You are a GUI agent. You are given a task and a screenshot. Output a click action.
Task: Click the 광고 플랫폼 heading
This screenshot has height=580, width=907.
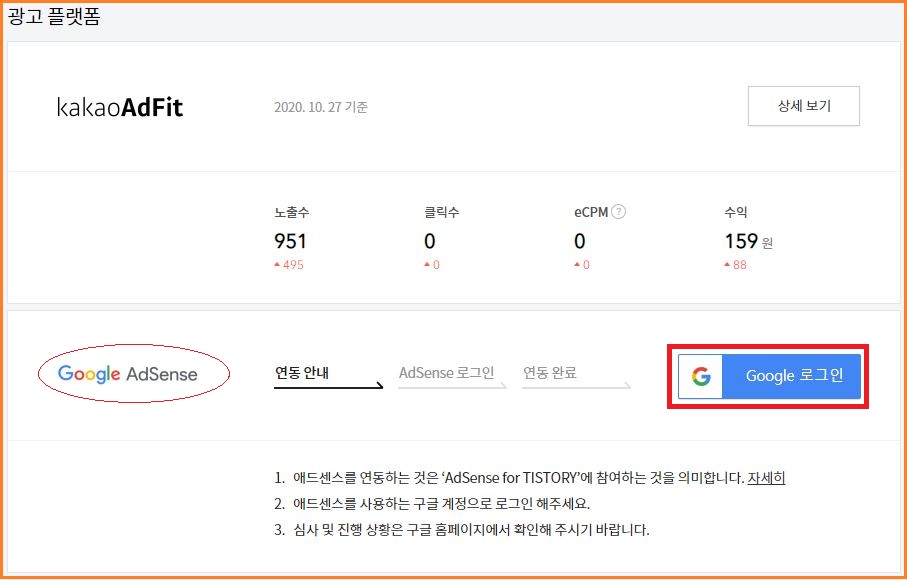click(x=54, y=16)
